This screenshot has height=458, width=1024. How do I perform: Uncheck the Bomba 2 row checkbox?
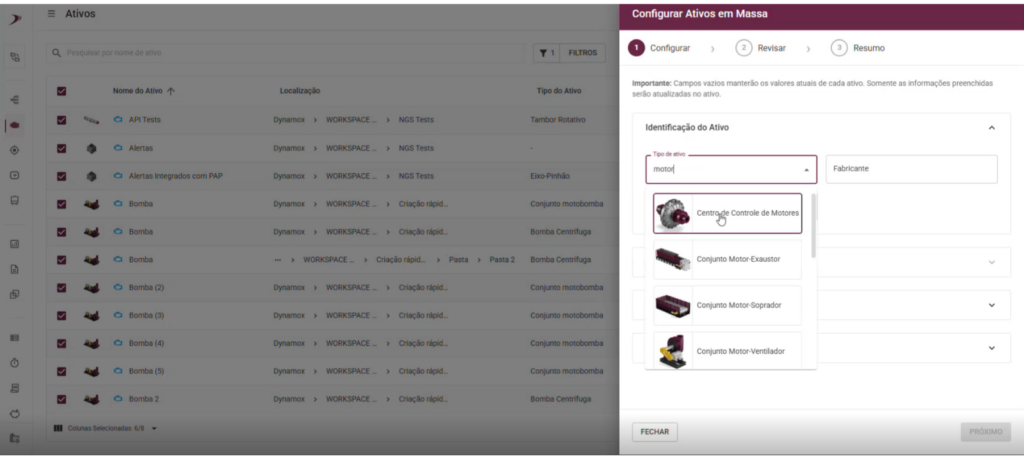[x=61, y=399]
